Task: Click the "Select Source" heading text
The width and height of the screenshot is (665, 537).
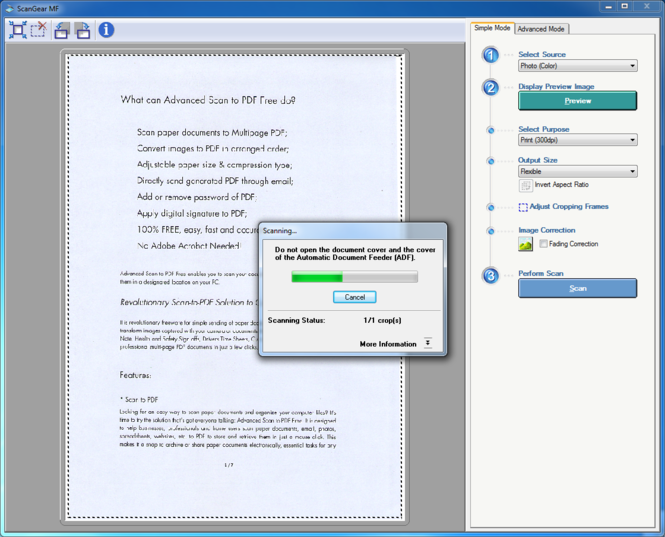Action: 542,54
